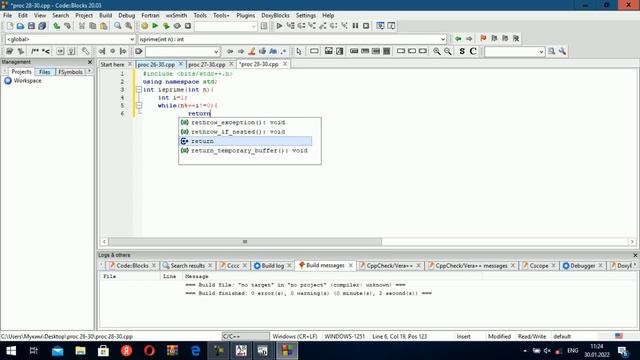
Task: Run the program with the green play icon
Action: pos(155,26)
